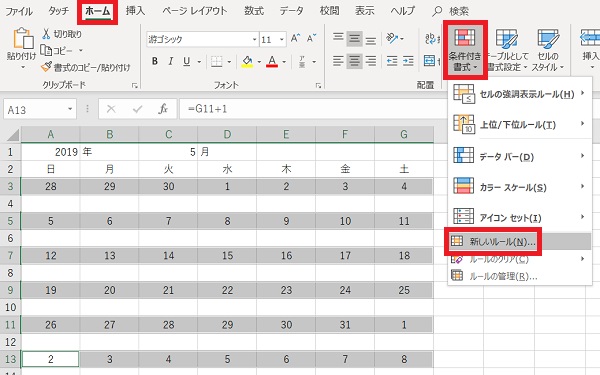Click Merge and Center icon

pyautogui.click(x=430, y=60)
